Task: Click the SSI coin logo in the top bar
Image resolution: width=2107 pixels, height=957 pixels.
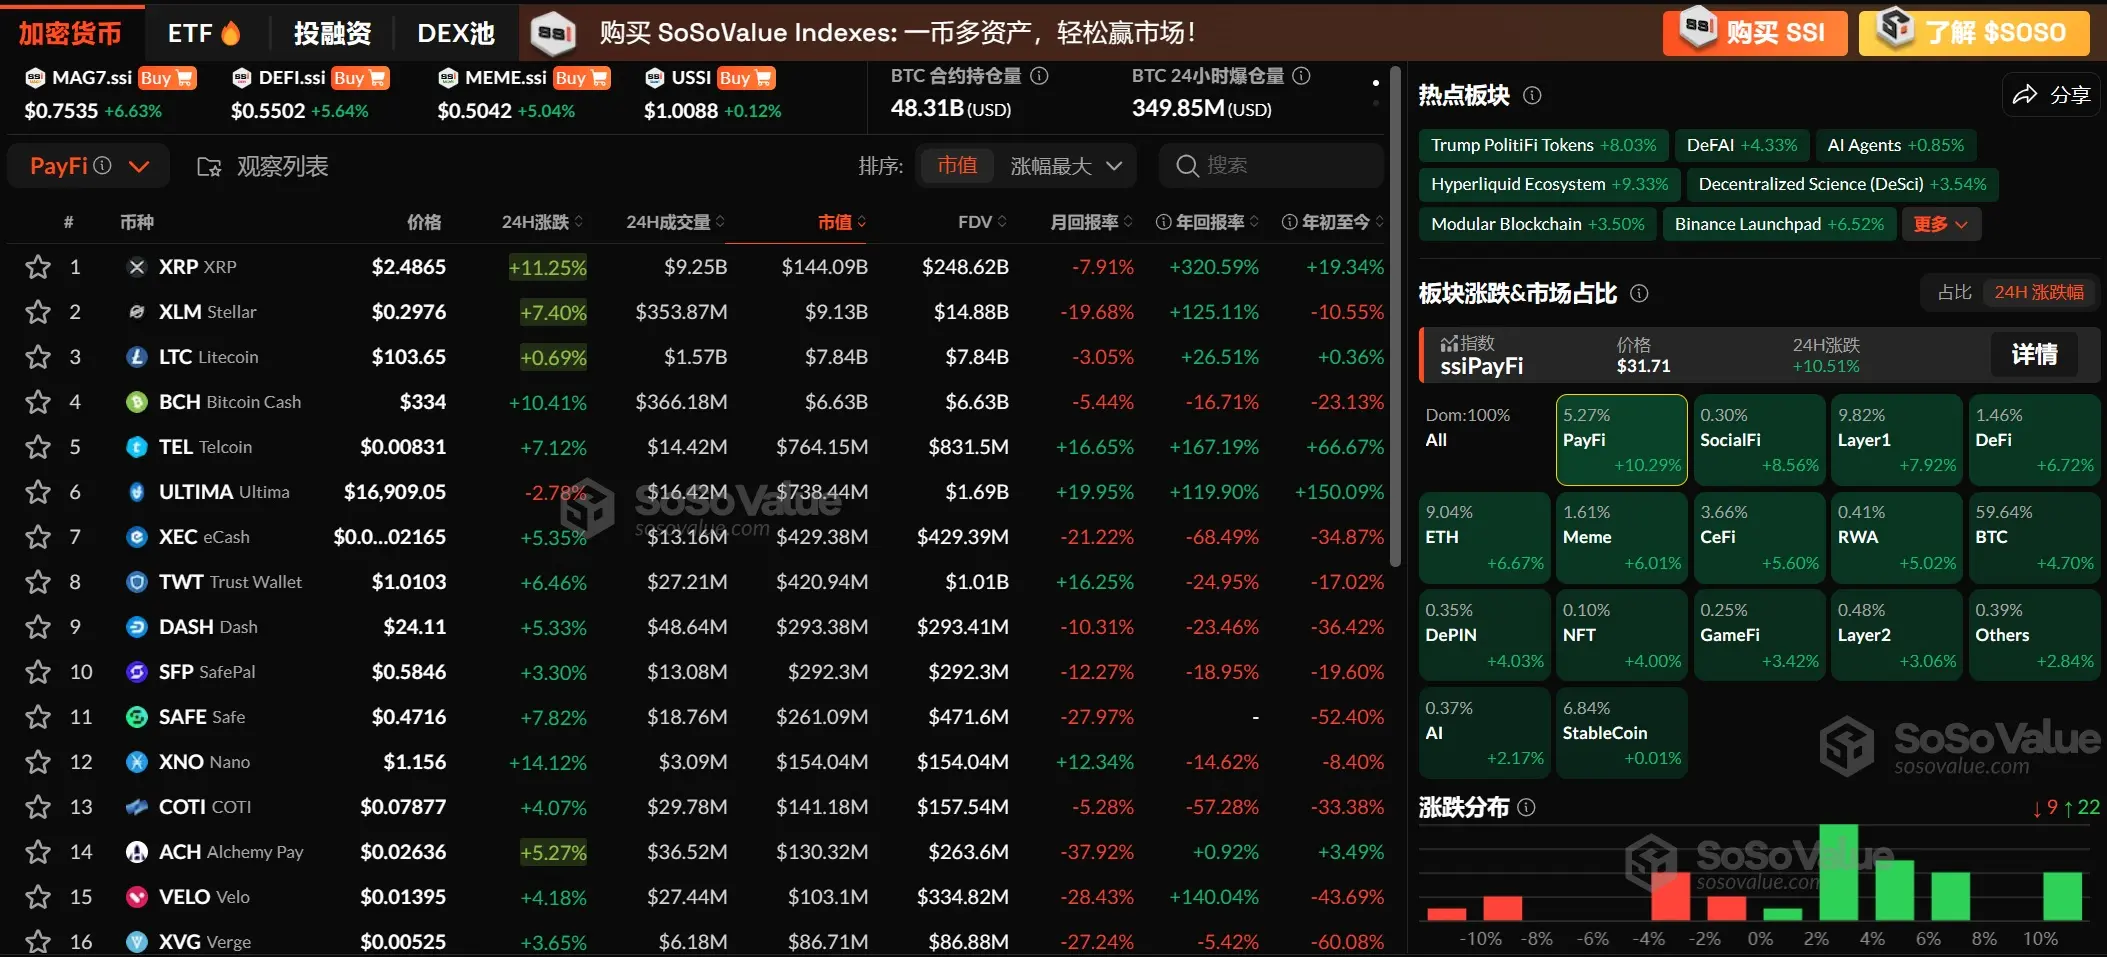Action: click(x=551, y=32)
